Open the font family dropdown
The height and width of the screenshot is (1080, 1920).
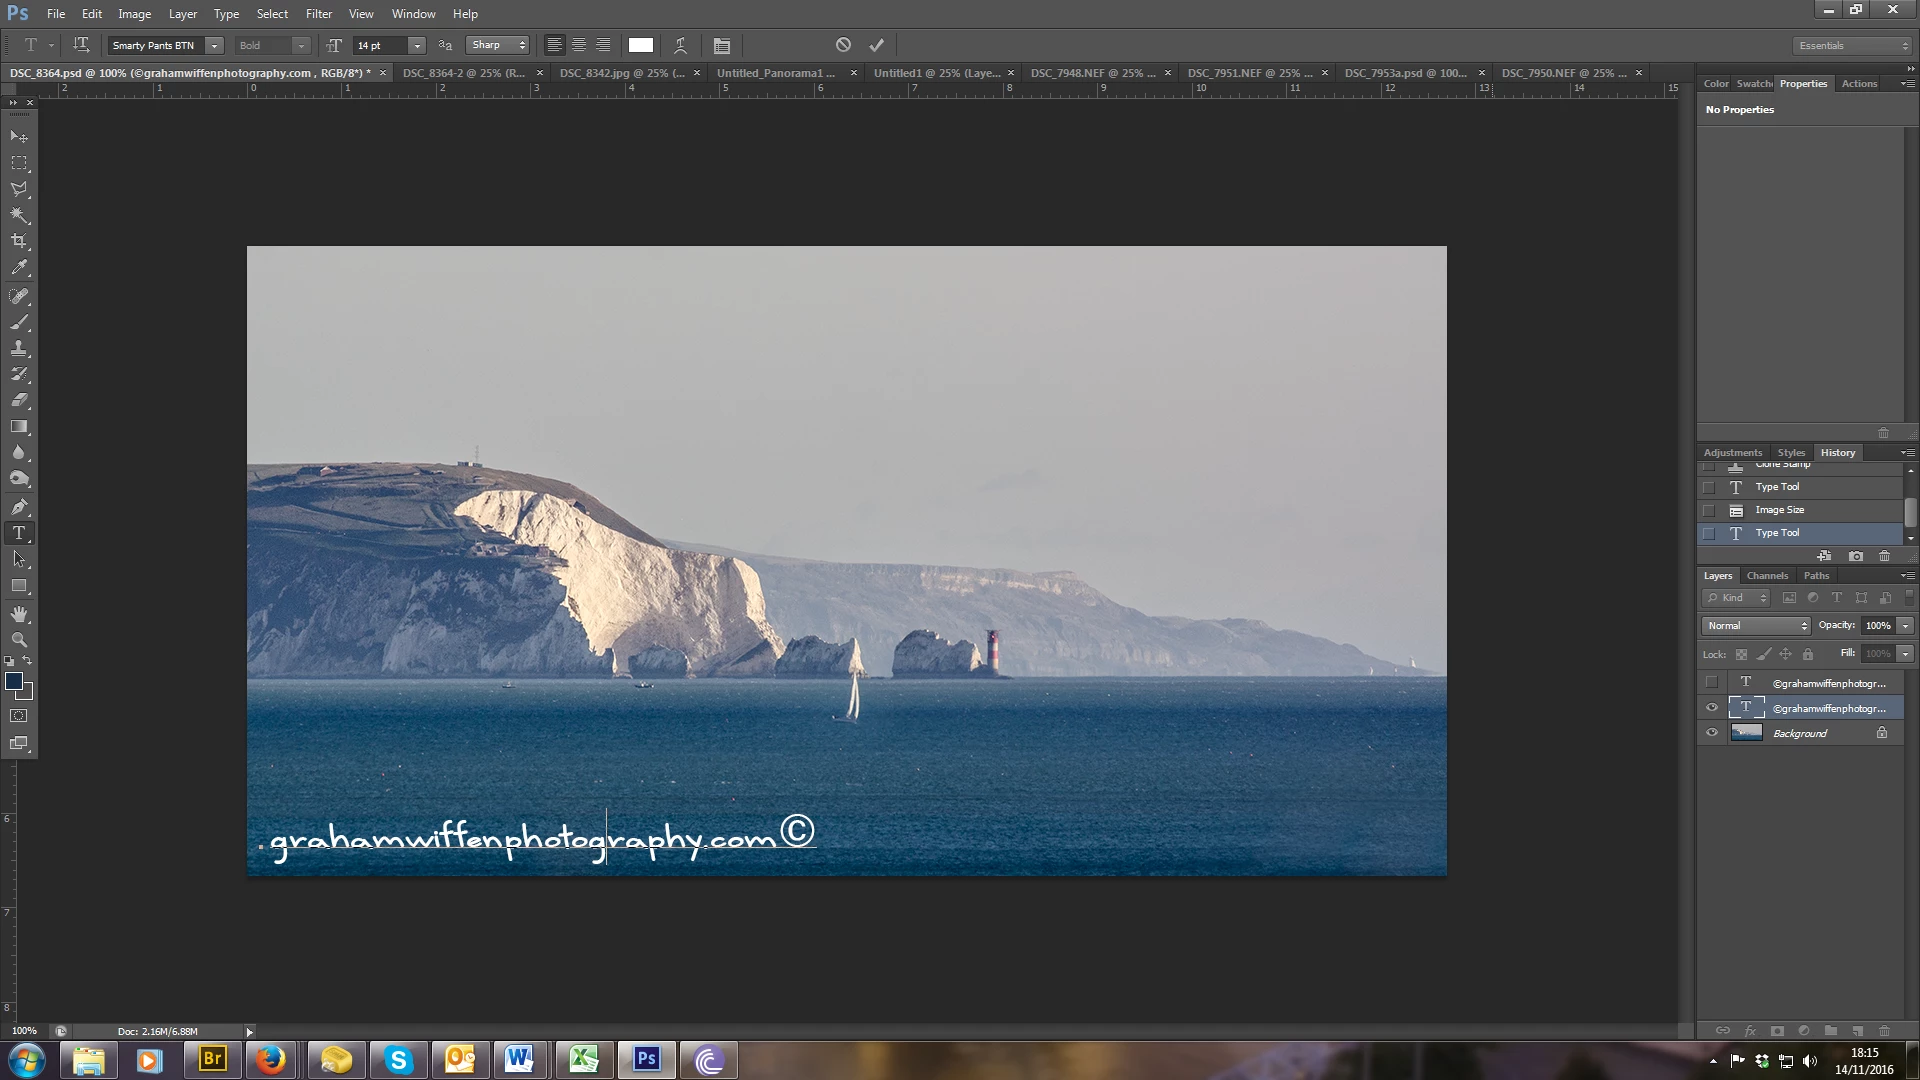[214, 45]
